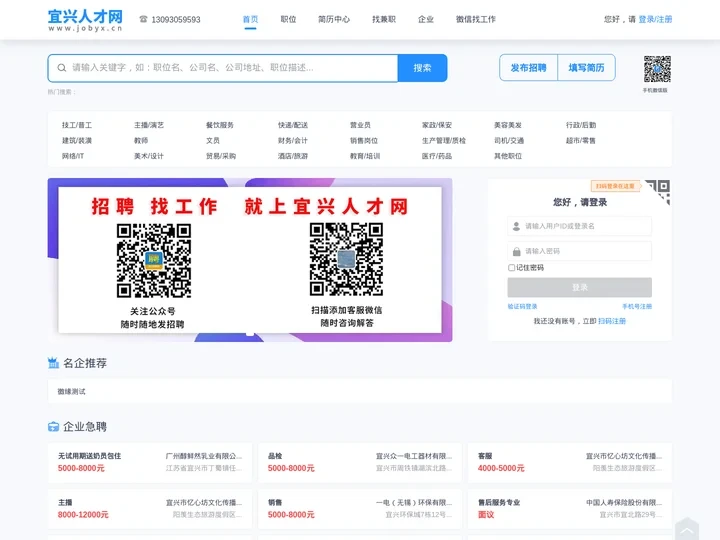Click the 宜兴人才网 site logo
Image resolution: width=720 pixels, height=540 pixels.
pyautogui.click(x=85, y=20)
